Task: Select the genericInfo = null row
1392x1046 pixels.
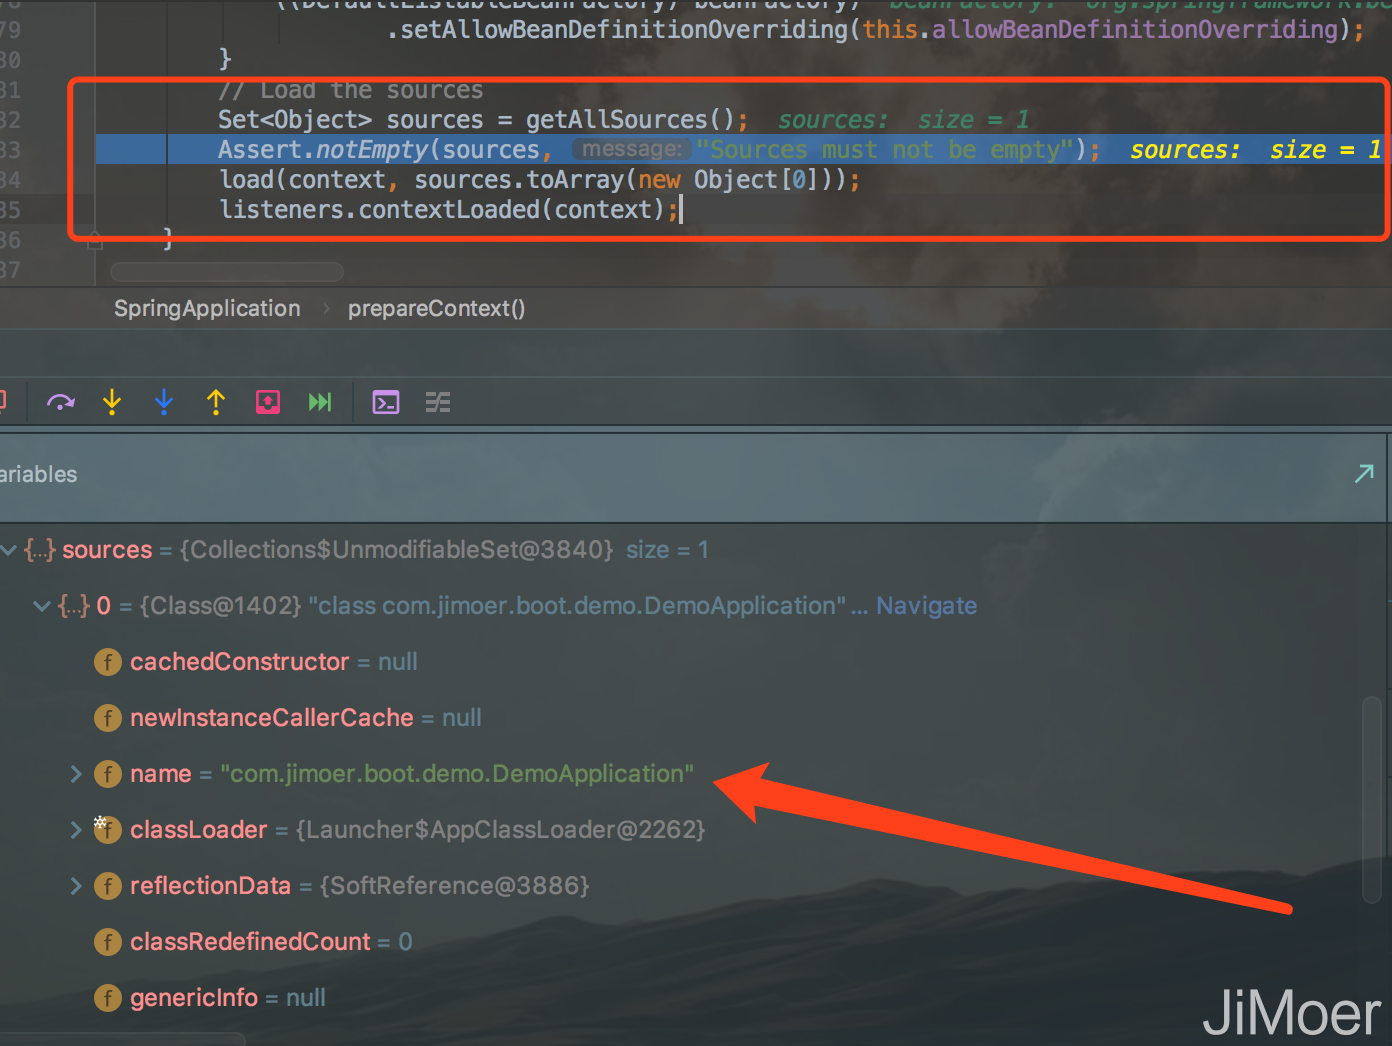Action: [695, 998]
